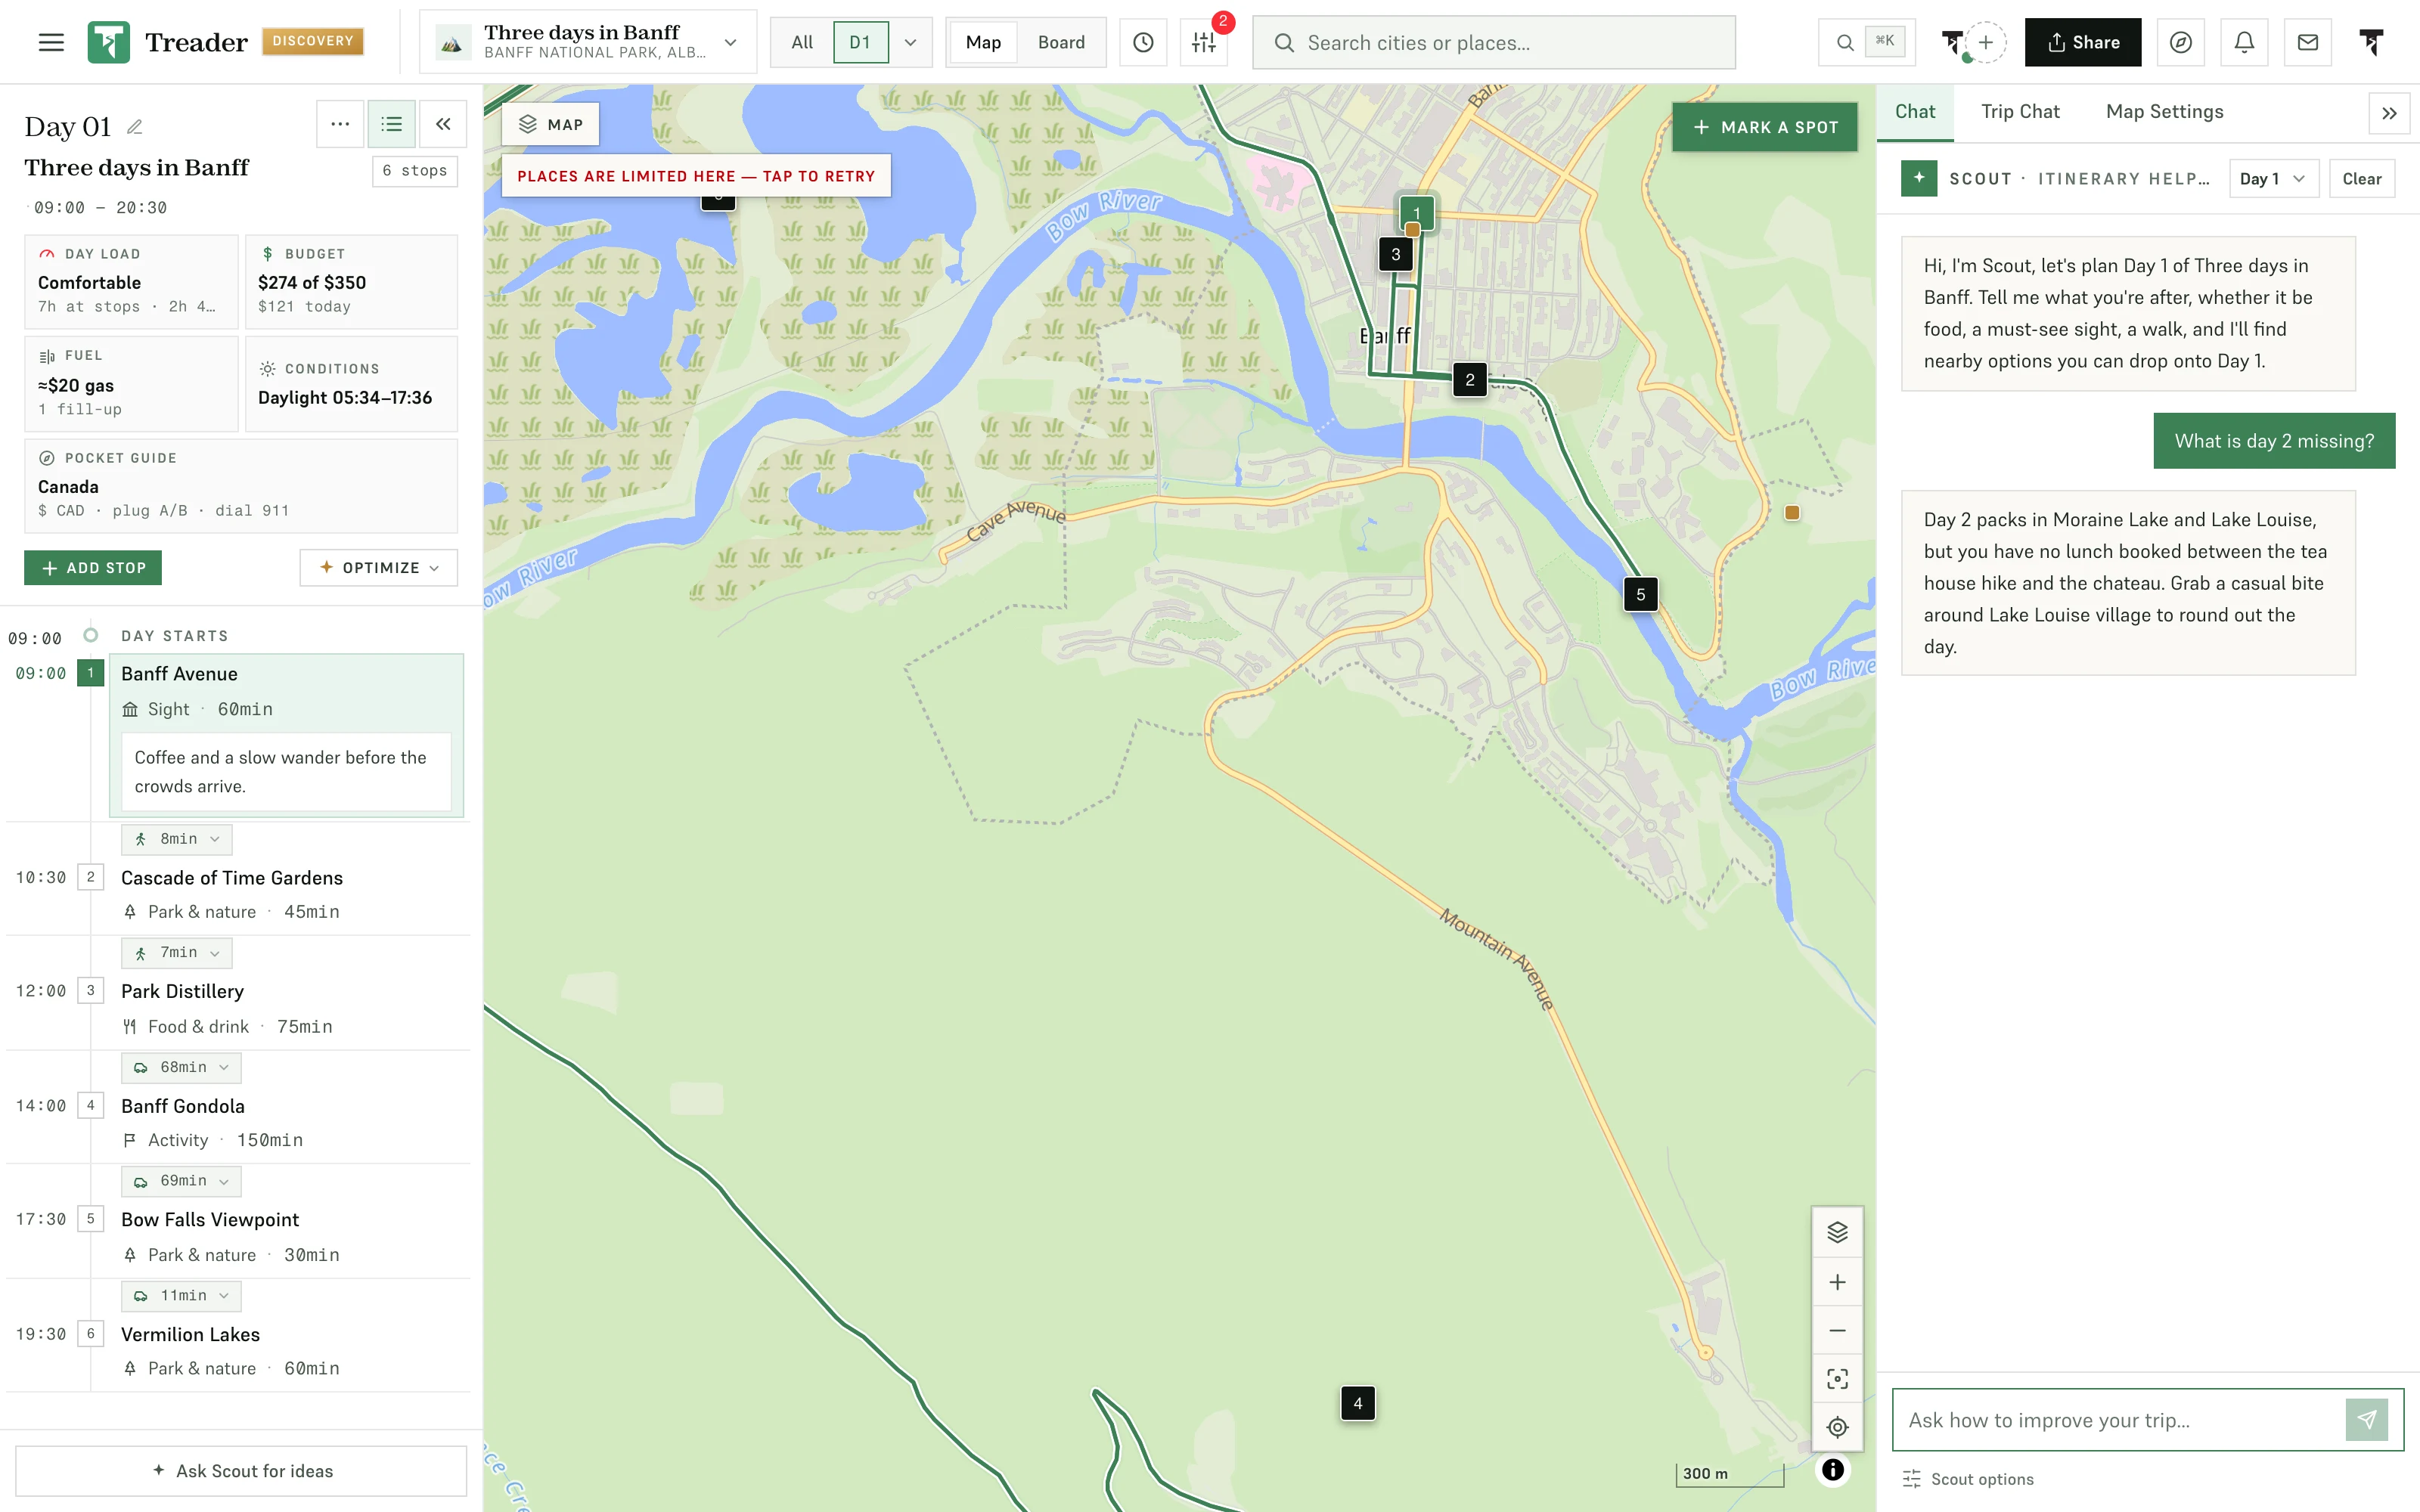The width and height of the screenshot is (2420, 1512).
Task: Switch to the Trip Chat tab
Action: point(2020,112)
